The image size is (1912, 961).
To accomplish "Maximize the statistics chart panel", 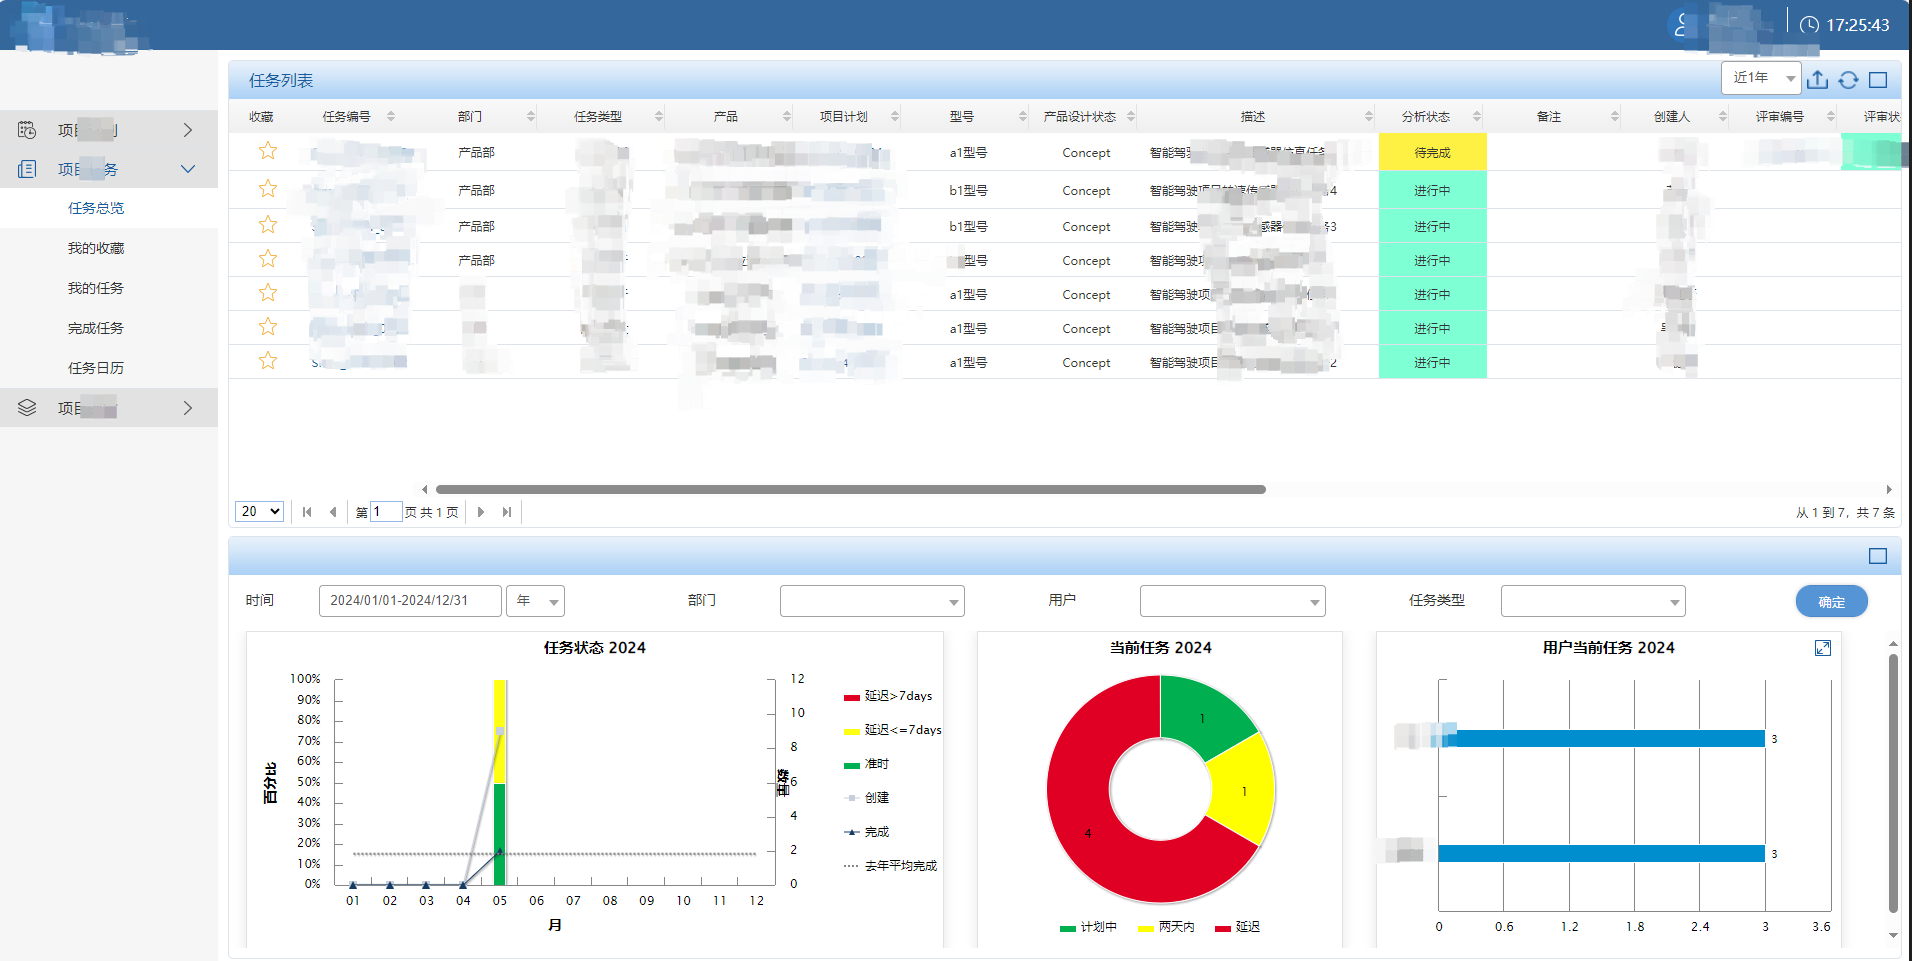I will point(1878,556).
